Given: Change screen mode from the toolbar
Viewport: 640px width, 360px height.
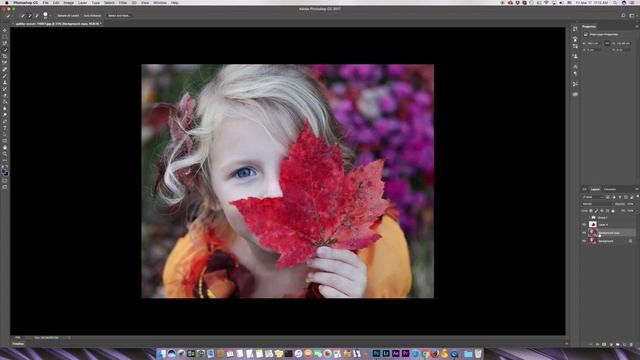Looking at the screenshot, I should click(x=5, y=187).
